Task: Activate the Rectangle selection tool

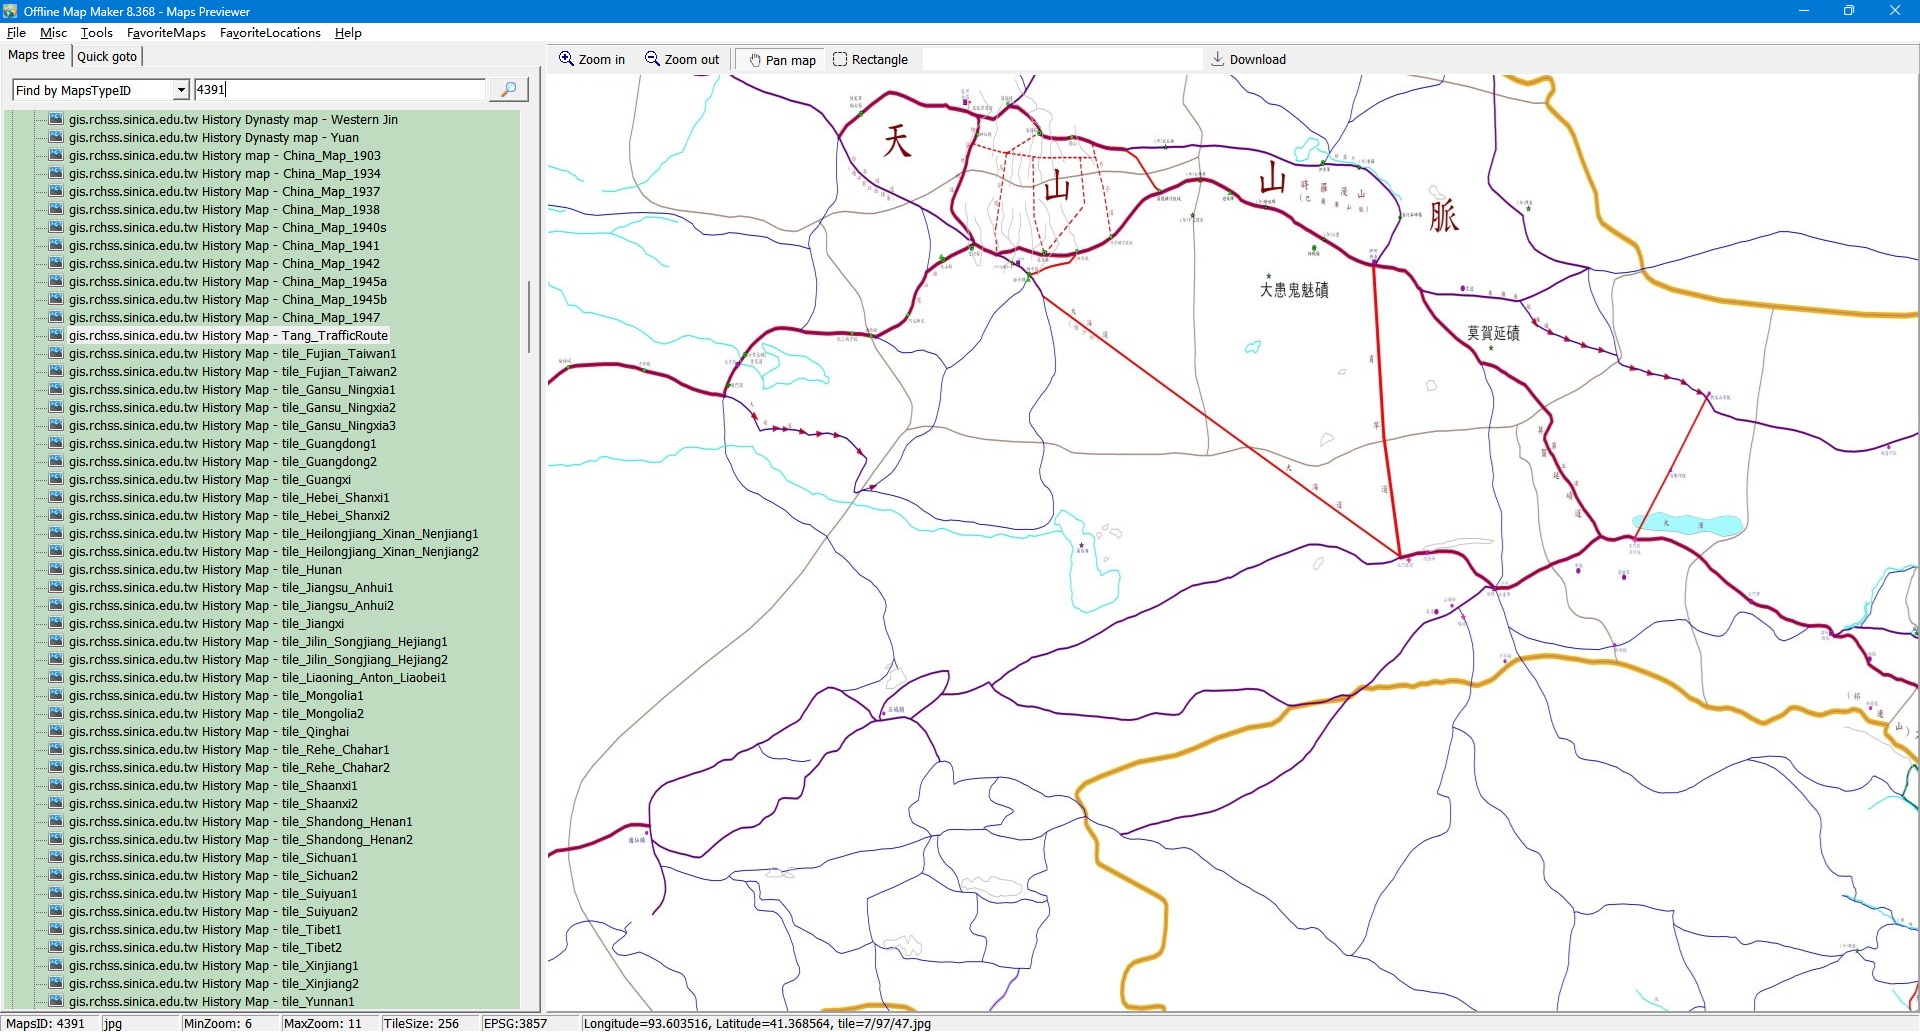Action: click(840, 60)
